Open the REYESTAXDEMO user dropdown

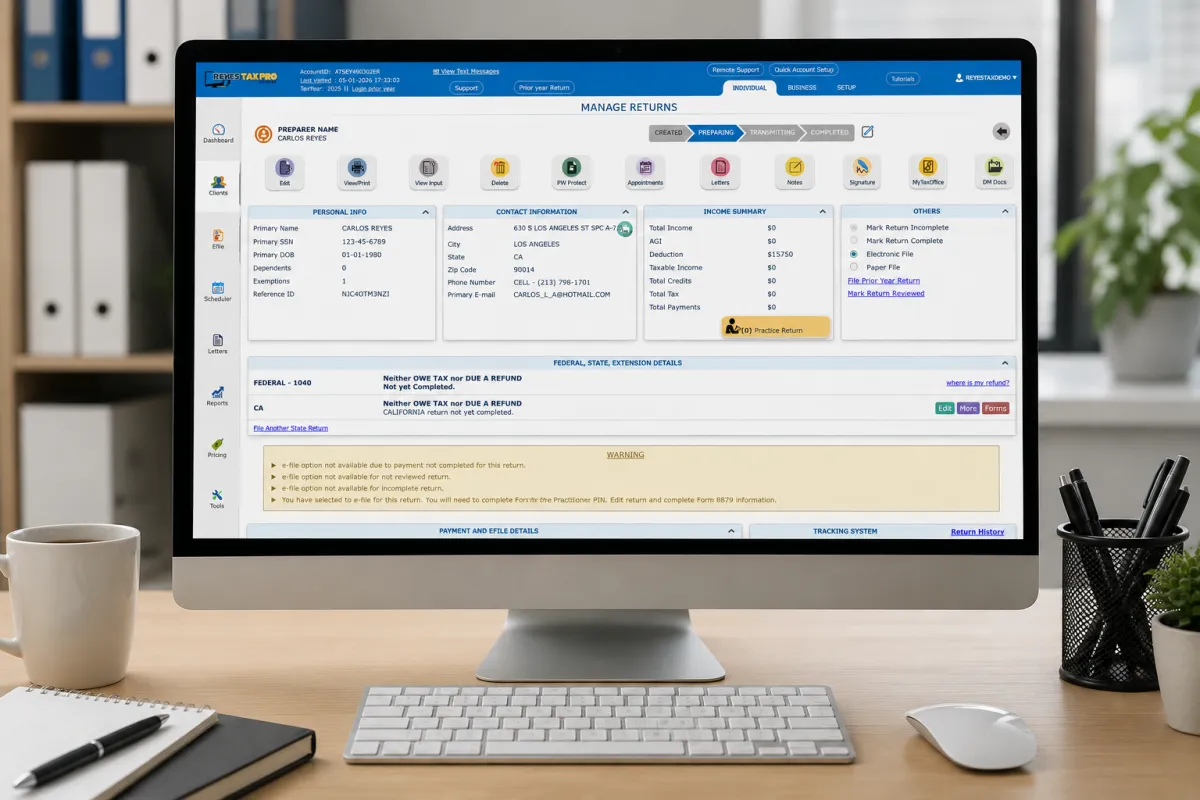coord(986,77)
